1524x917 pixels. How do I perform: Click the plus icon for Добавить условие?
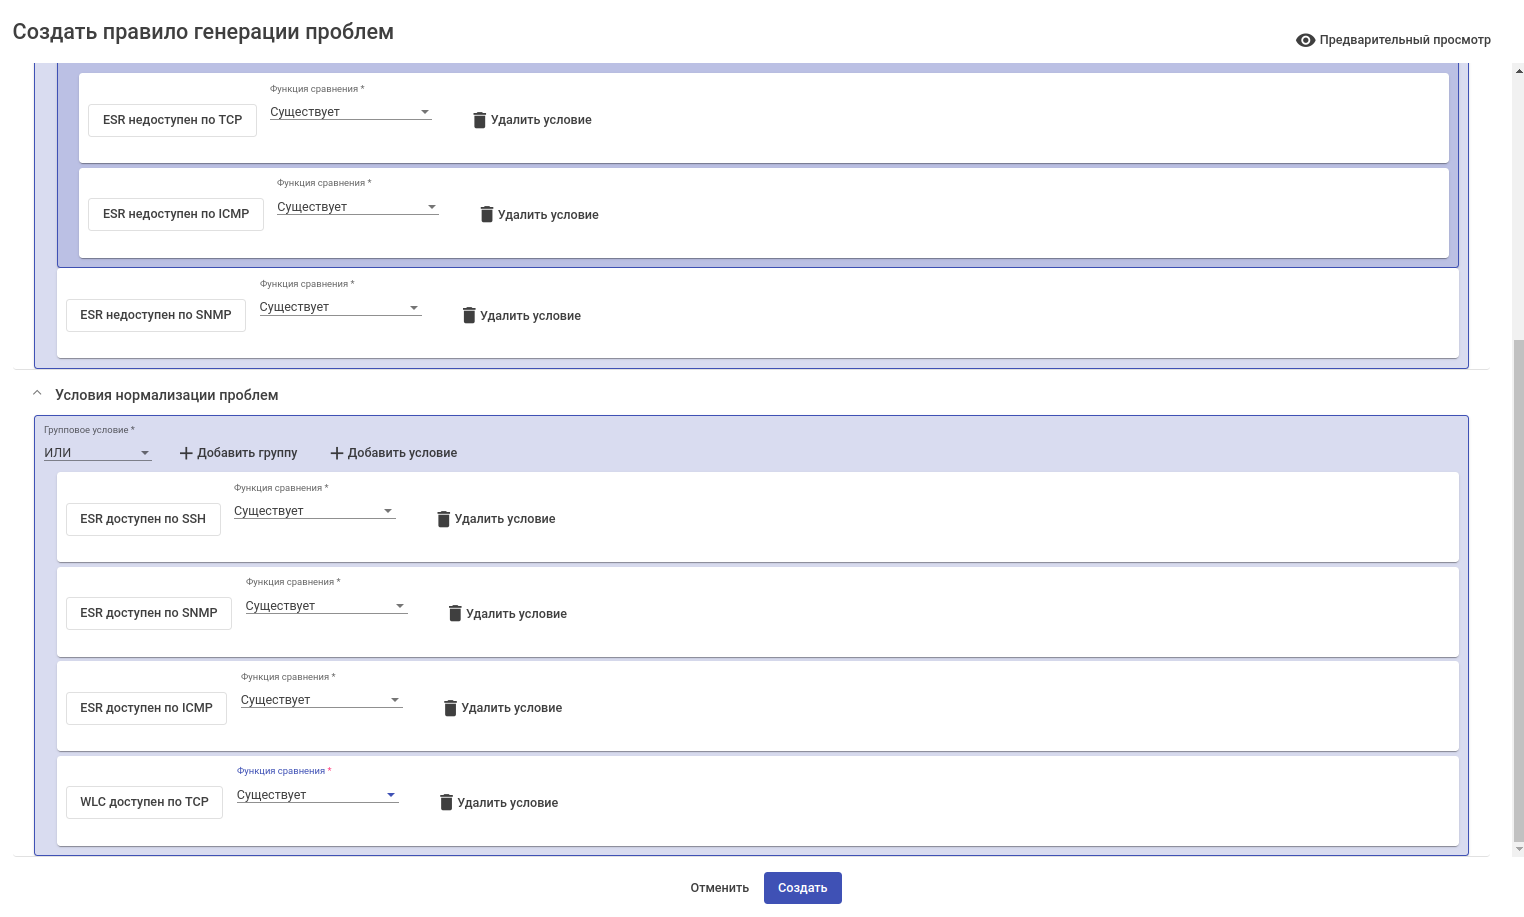337,453
